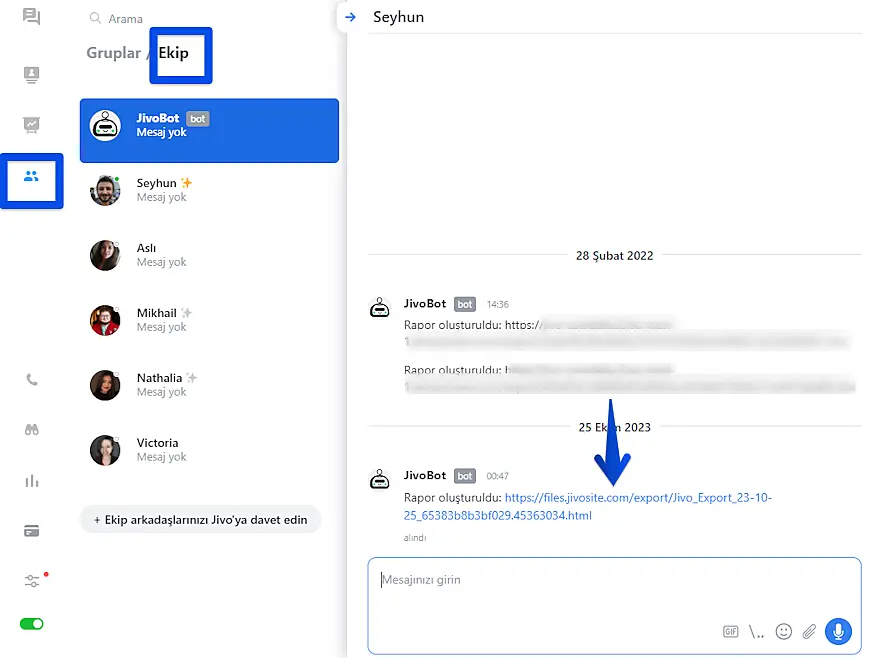Attach a file with the paperclip icon
Screen dimensions: 877x658
click(810, 632)
